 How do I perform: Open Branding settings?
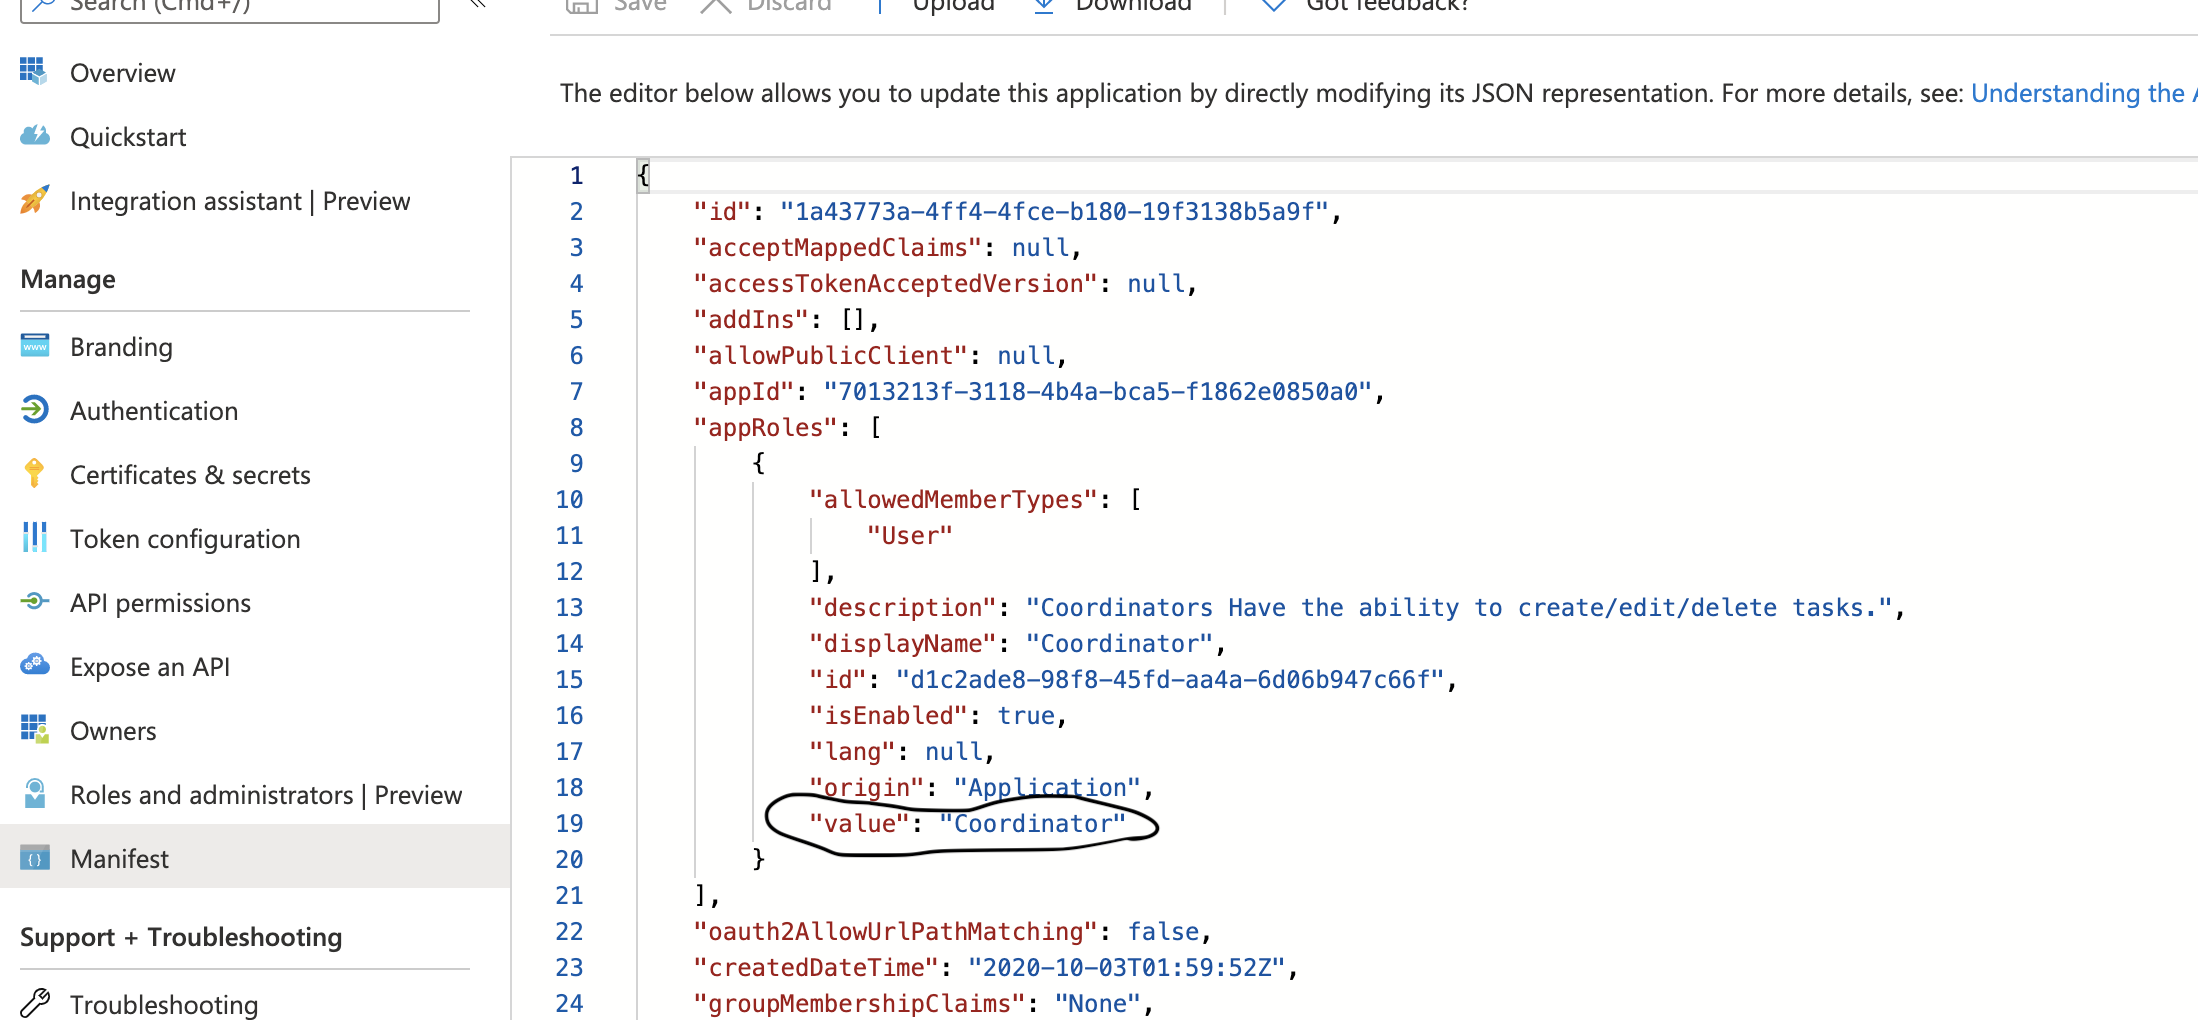121,346
